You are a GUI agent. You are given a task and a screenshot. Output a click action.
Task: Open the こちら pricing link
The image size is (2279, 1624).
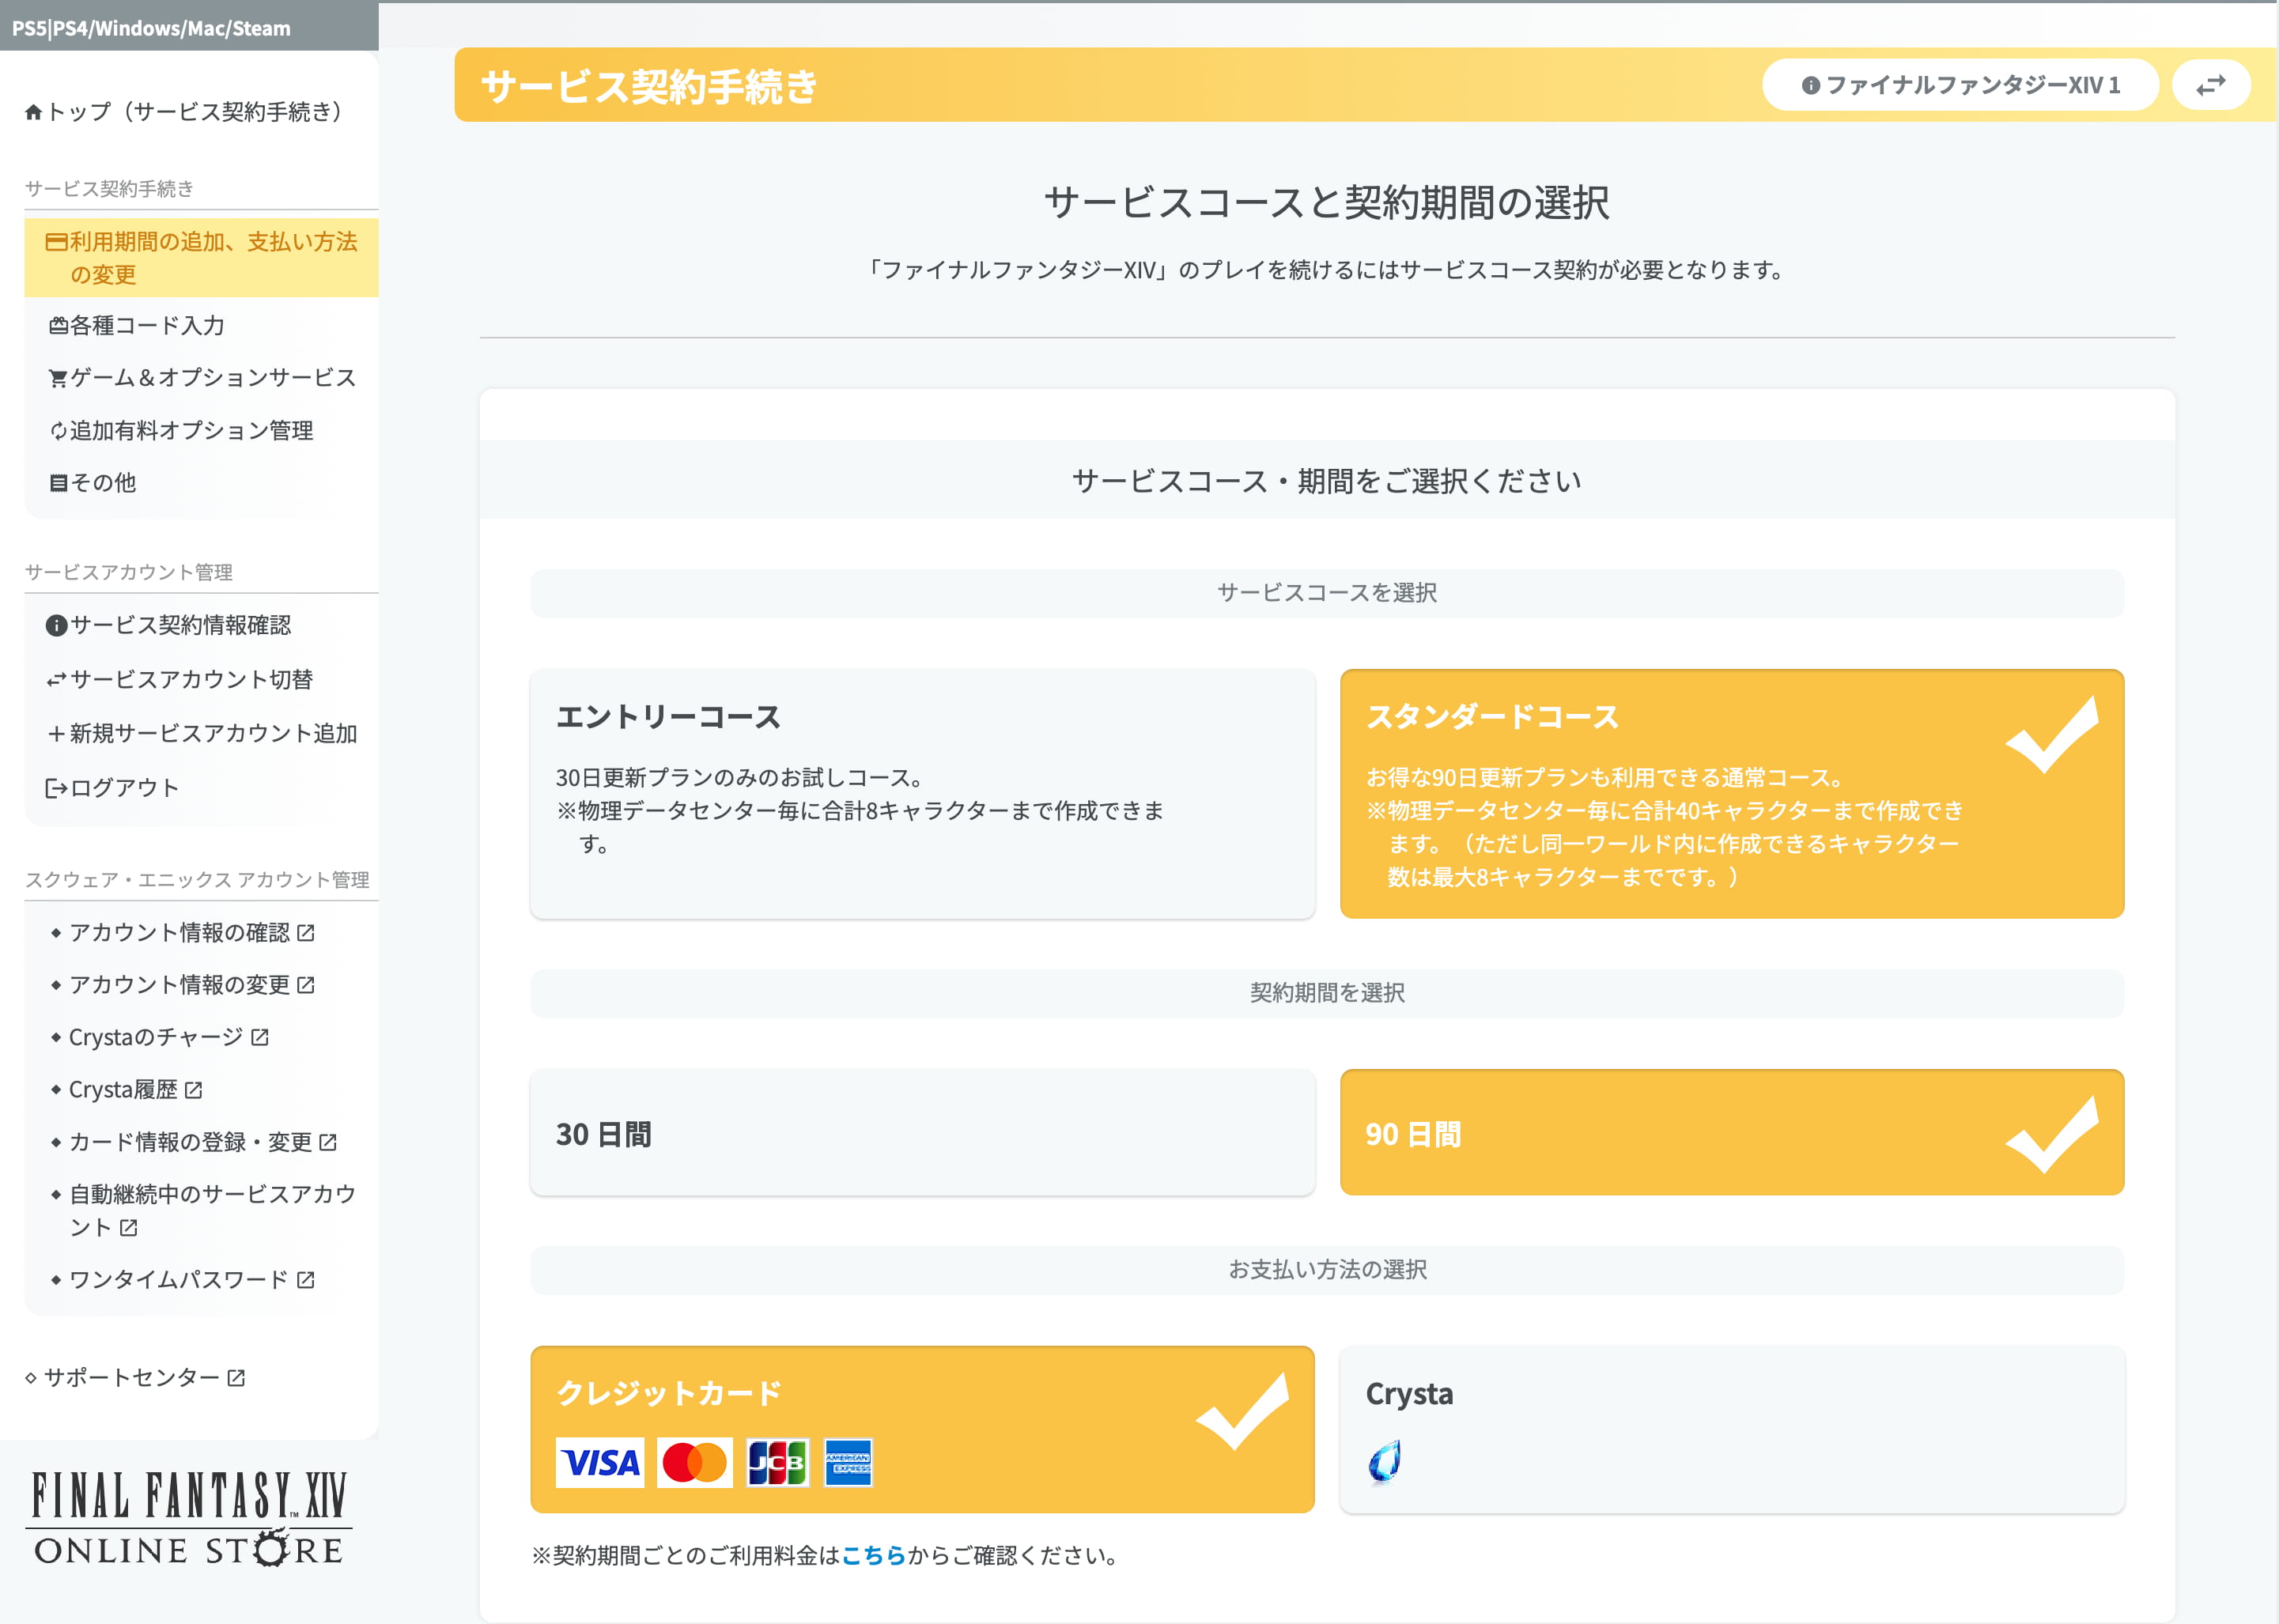(x=873, y=1556)
